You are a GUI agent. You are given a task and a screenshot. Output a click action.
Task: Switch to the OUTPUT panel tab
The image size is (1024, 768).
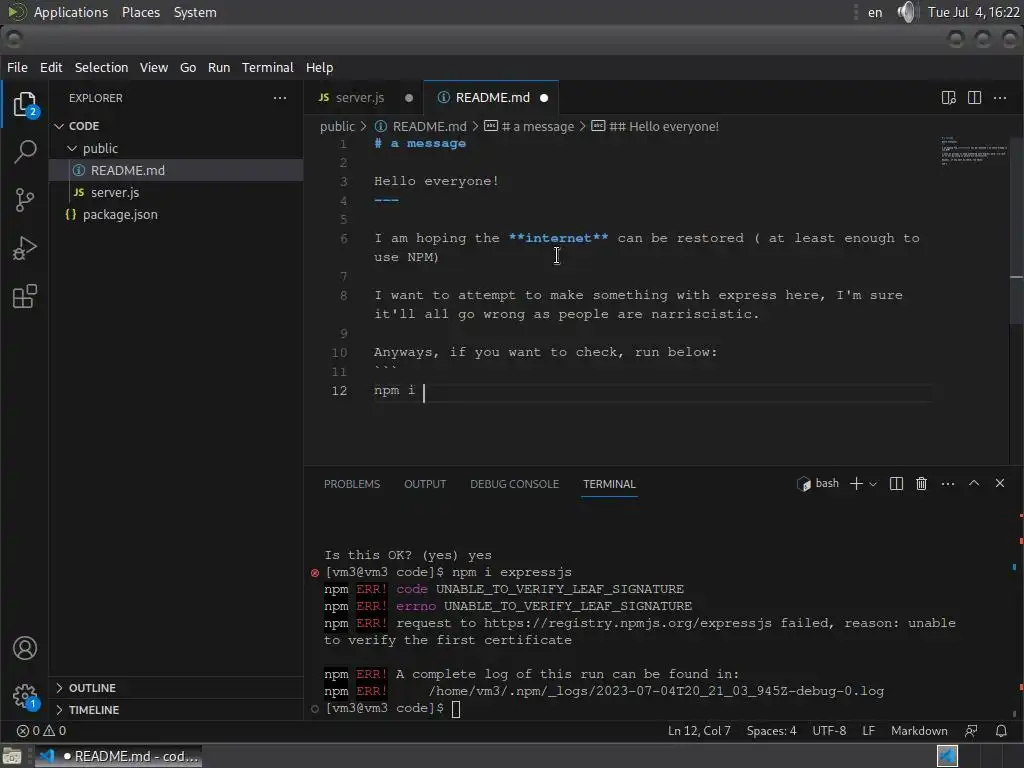click(x=424, y=484)
